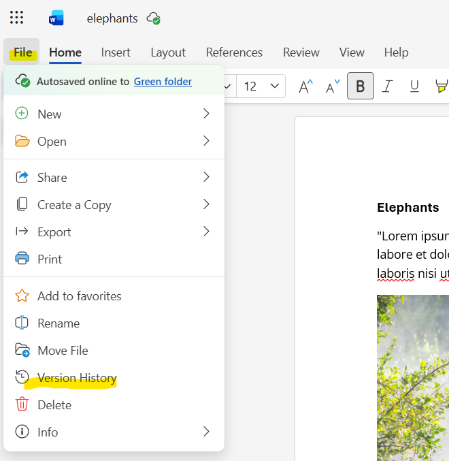Viewport: 449px width, 461px height.
Task: Click the Rename icon
Action: point(22,323)
